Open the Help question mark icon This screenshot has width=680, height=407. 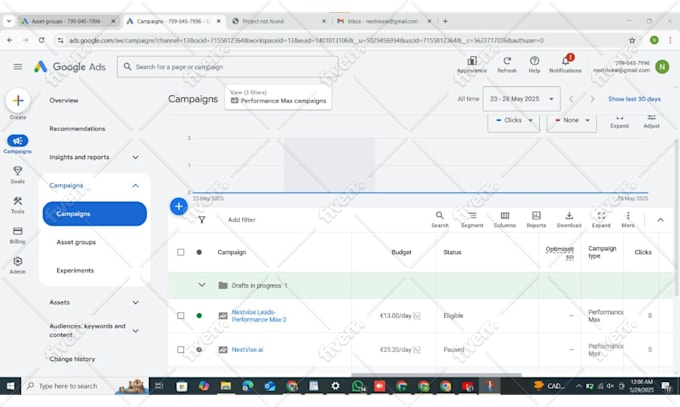click(534, 61)
